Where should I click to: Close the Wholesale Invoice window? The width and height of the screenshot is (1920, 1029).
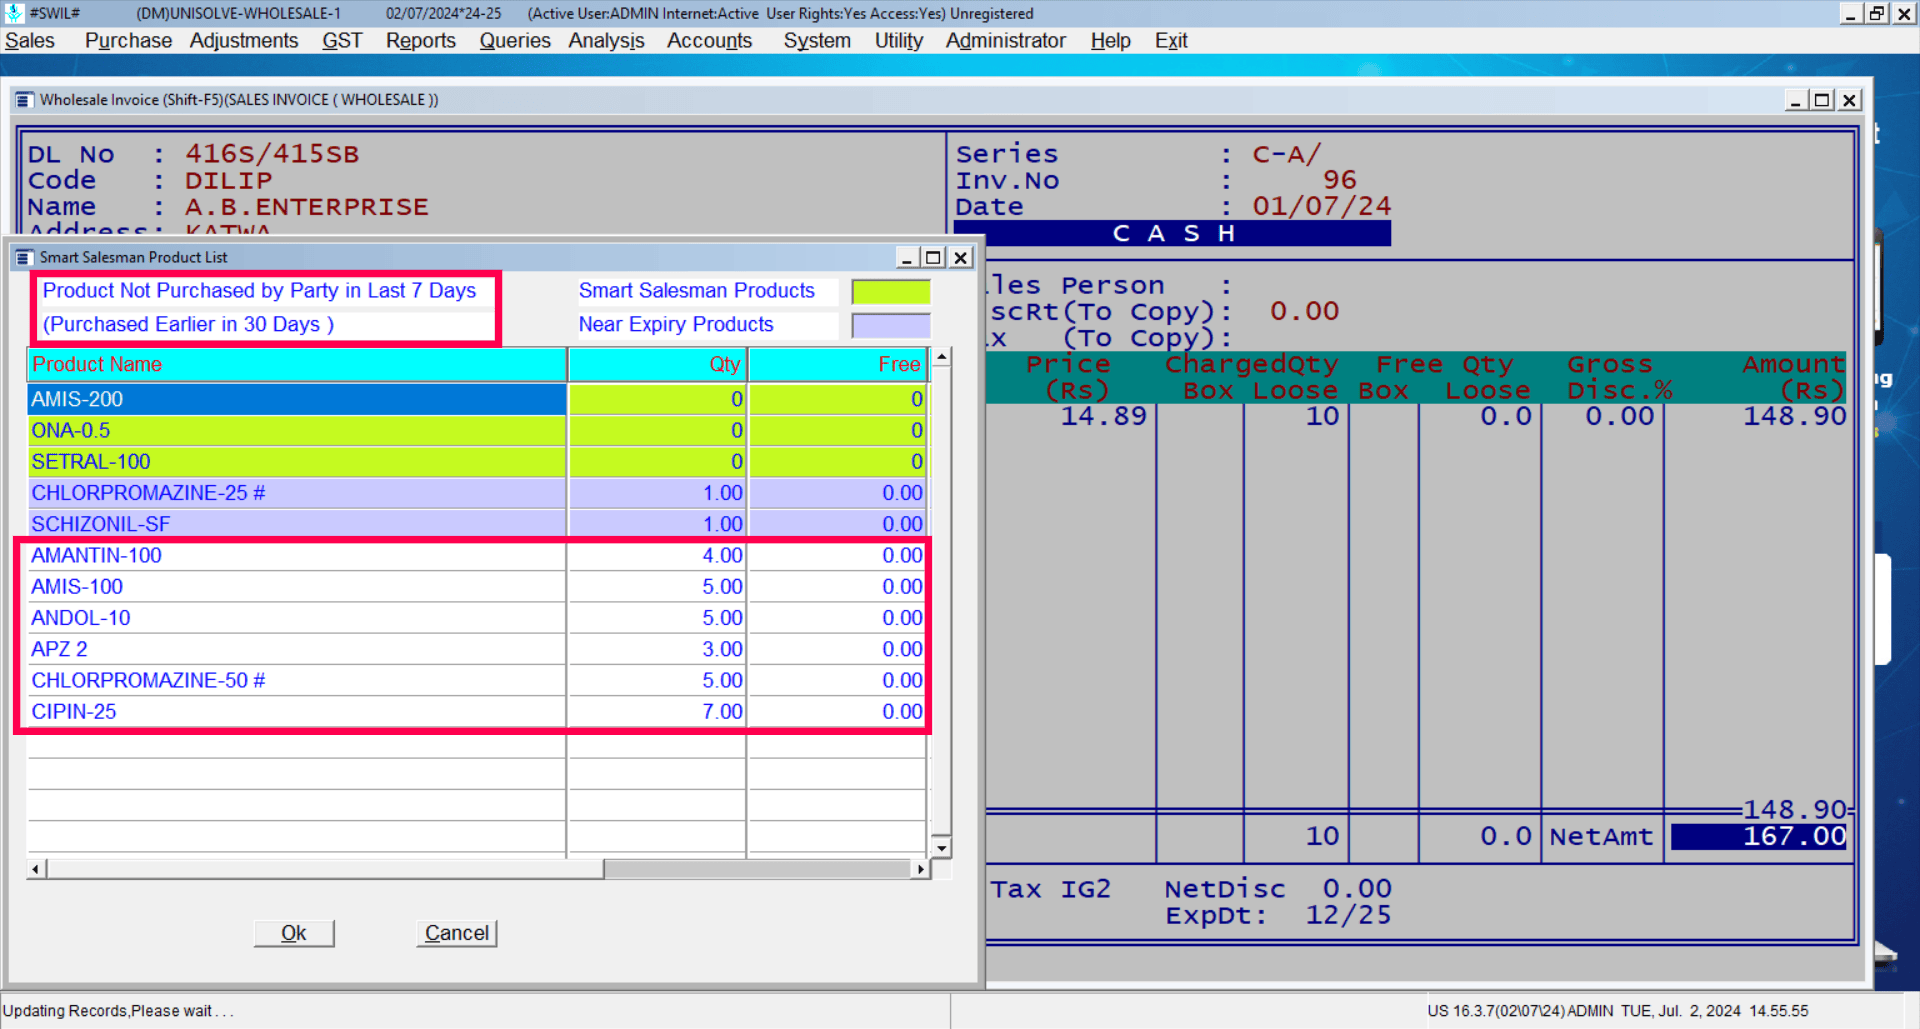click(1849, 100)
